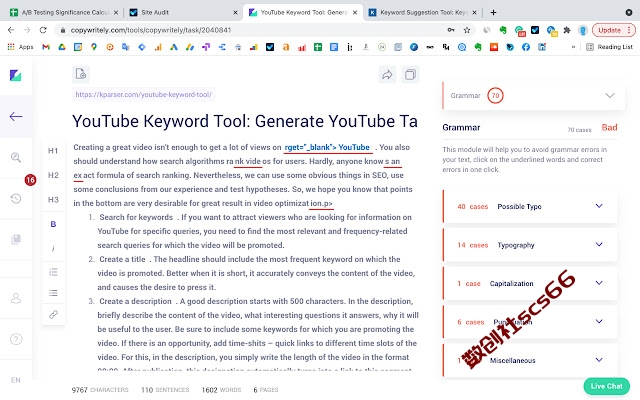Open Google Drive bookmark

pyautogui.click(x=62, y=47)
